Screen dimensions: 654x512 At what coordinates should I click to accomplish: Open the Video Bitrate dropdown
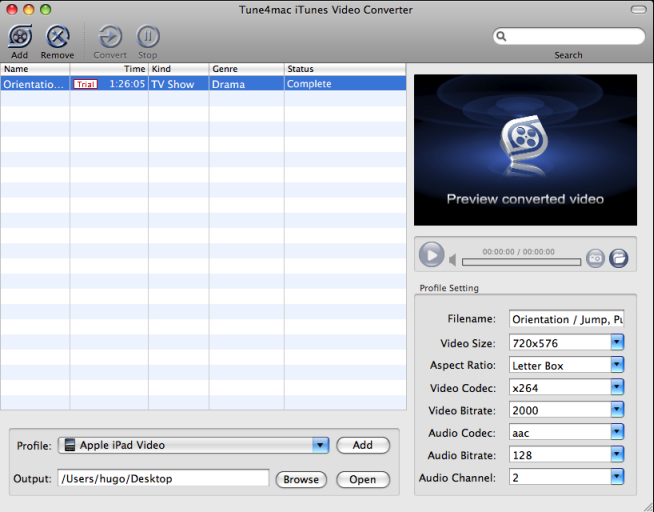pyautogui.click(x=617, y=410)
